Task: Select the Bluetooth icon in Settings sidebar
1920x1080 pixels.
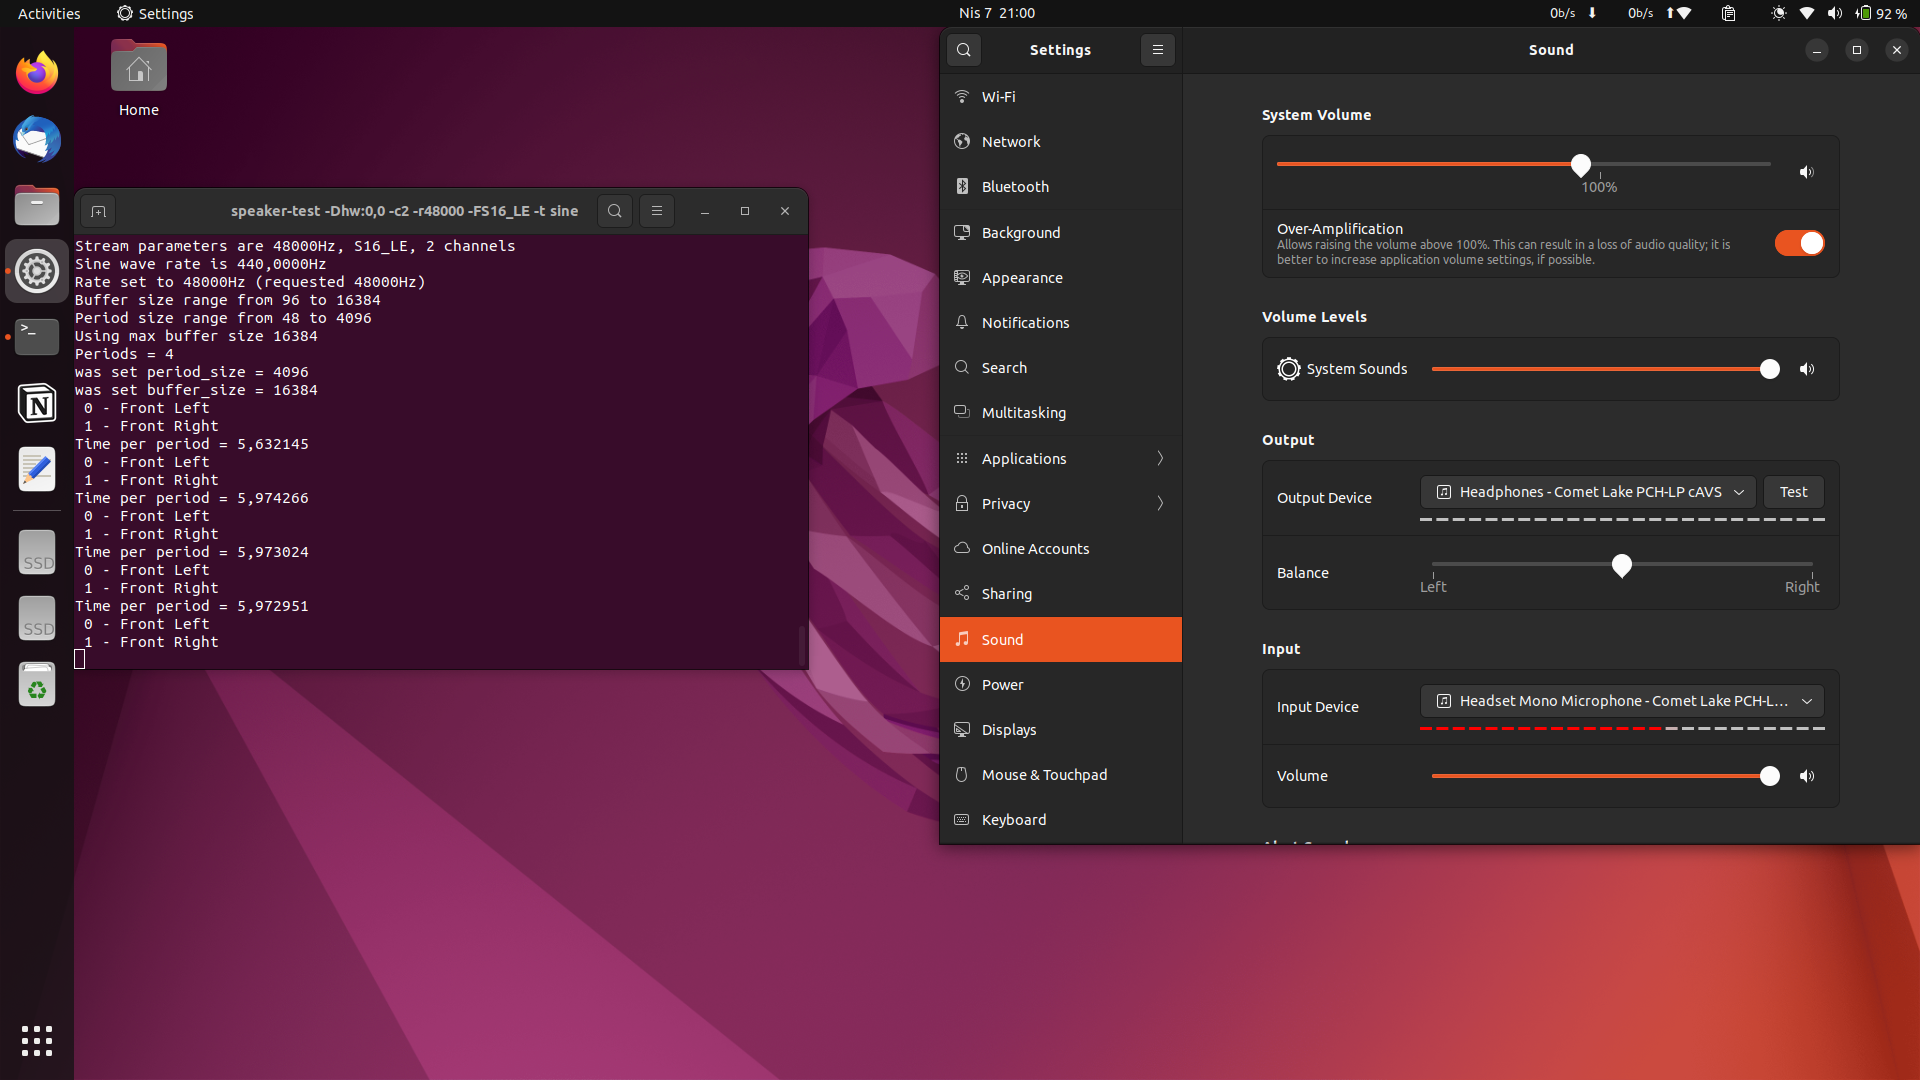Action: pyautogui.click(x=962, y=187)
